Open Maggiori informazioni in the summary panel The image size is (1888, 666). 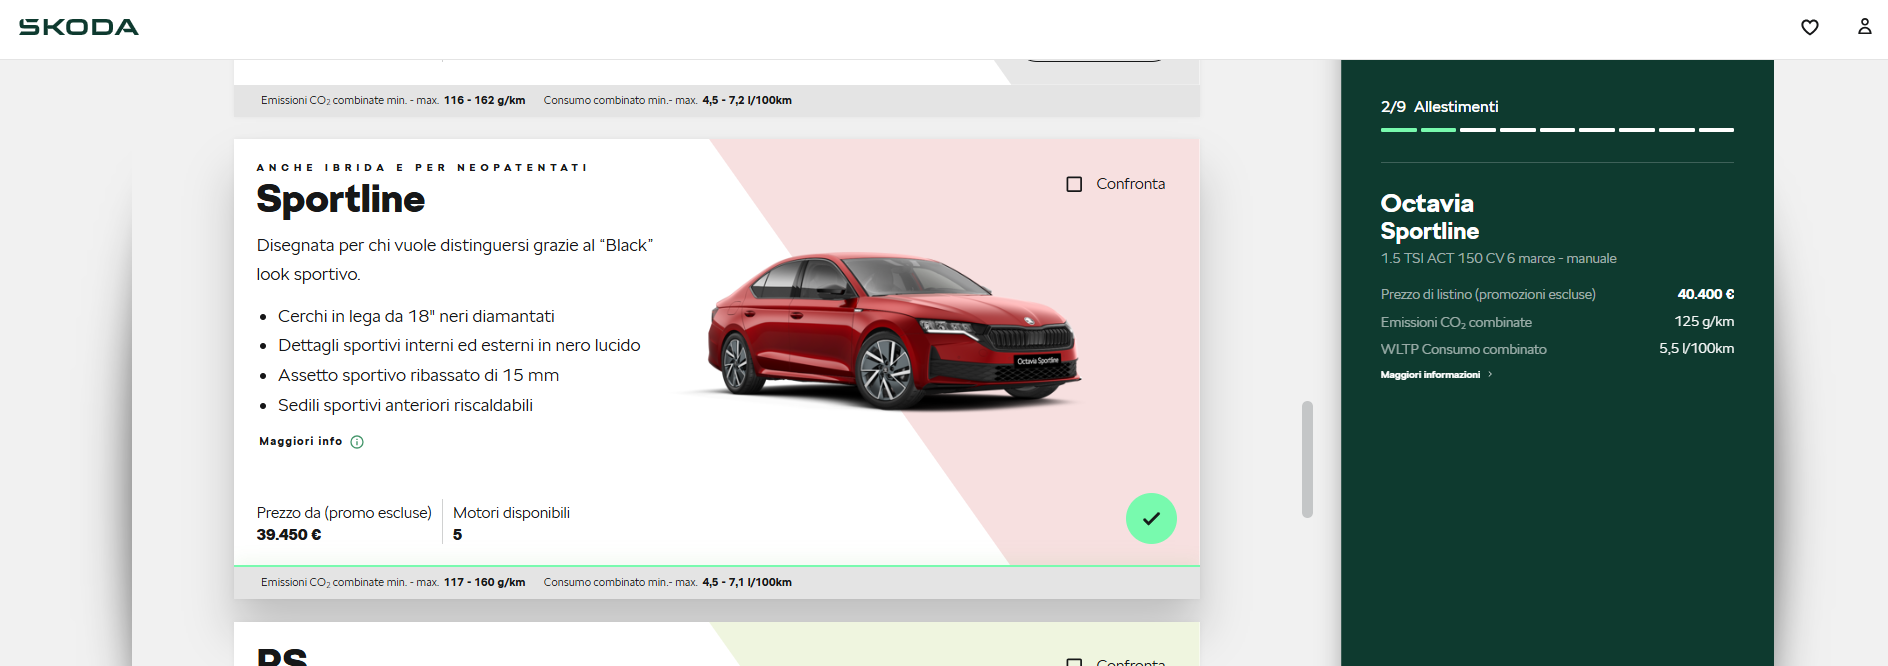(1430, 375)
